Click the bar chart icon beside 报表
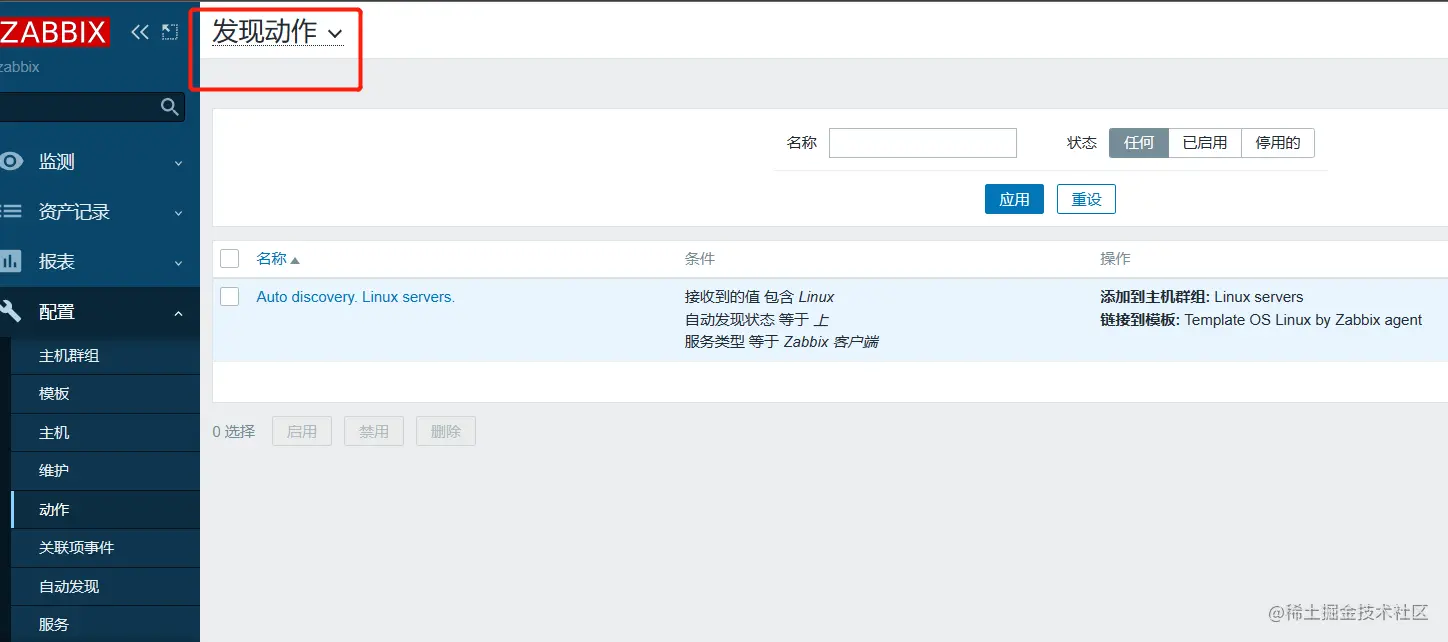Image resolution: width=1448 pixels, height=642 pixels. click(x=11, y=261)
